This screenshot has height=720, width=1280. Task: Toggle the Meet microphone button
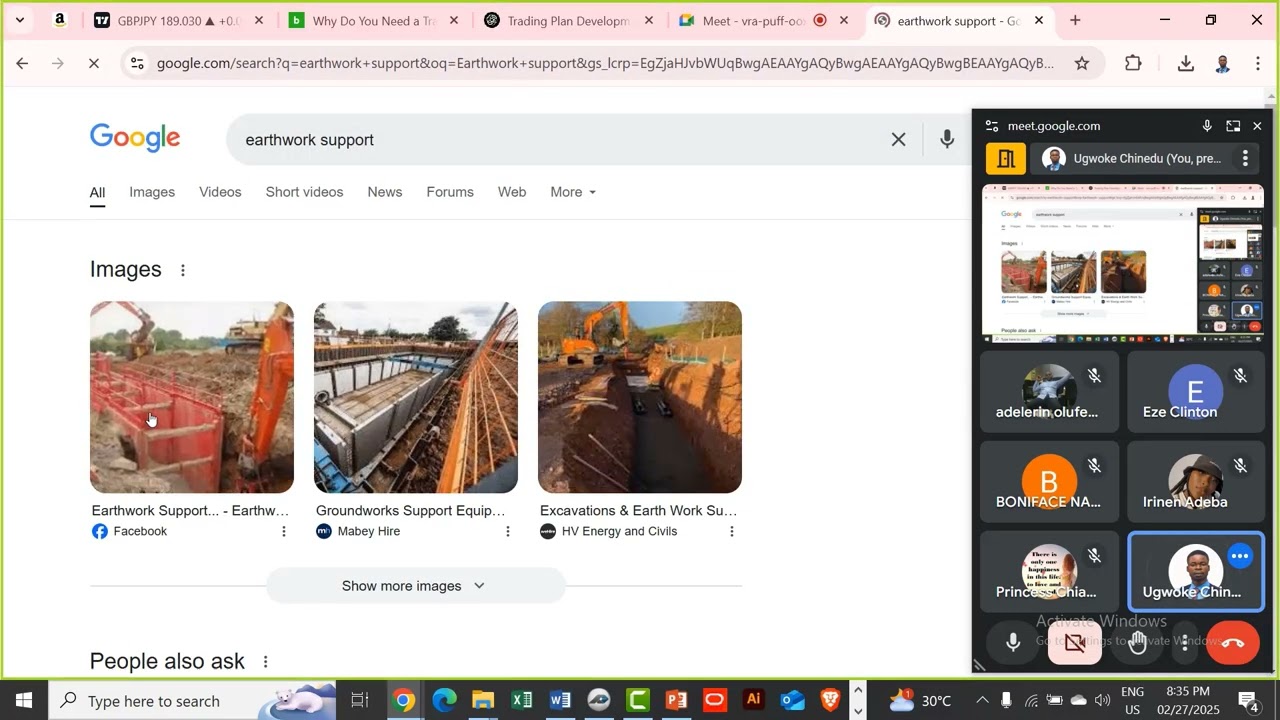click(1013, 643)
